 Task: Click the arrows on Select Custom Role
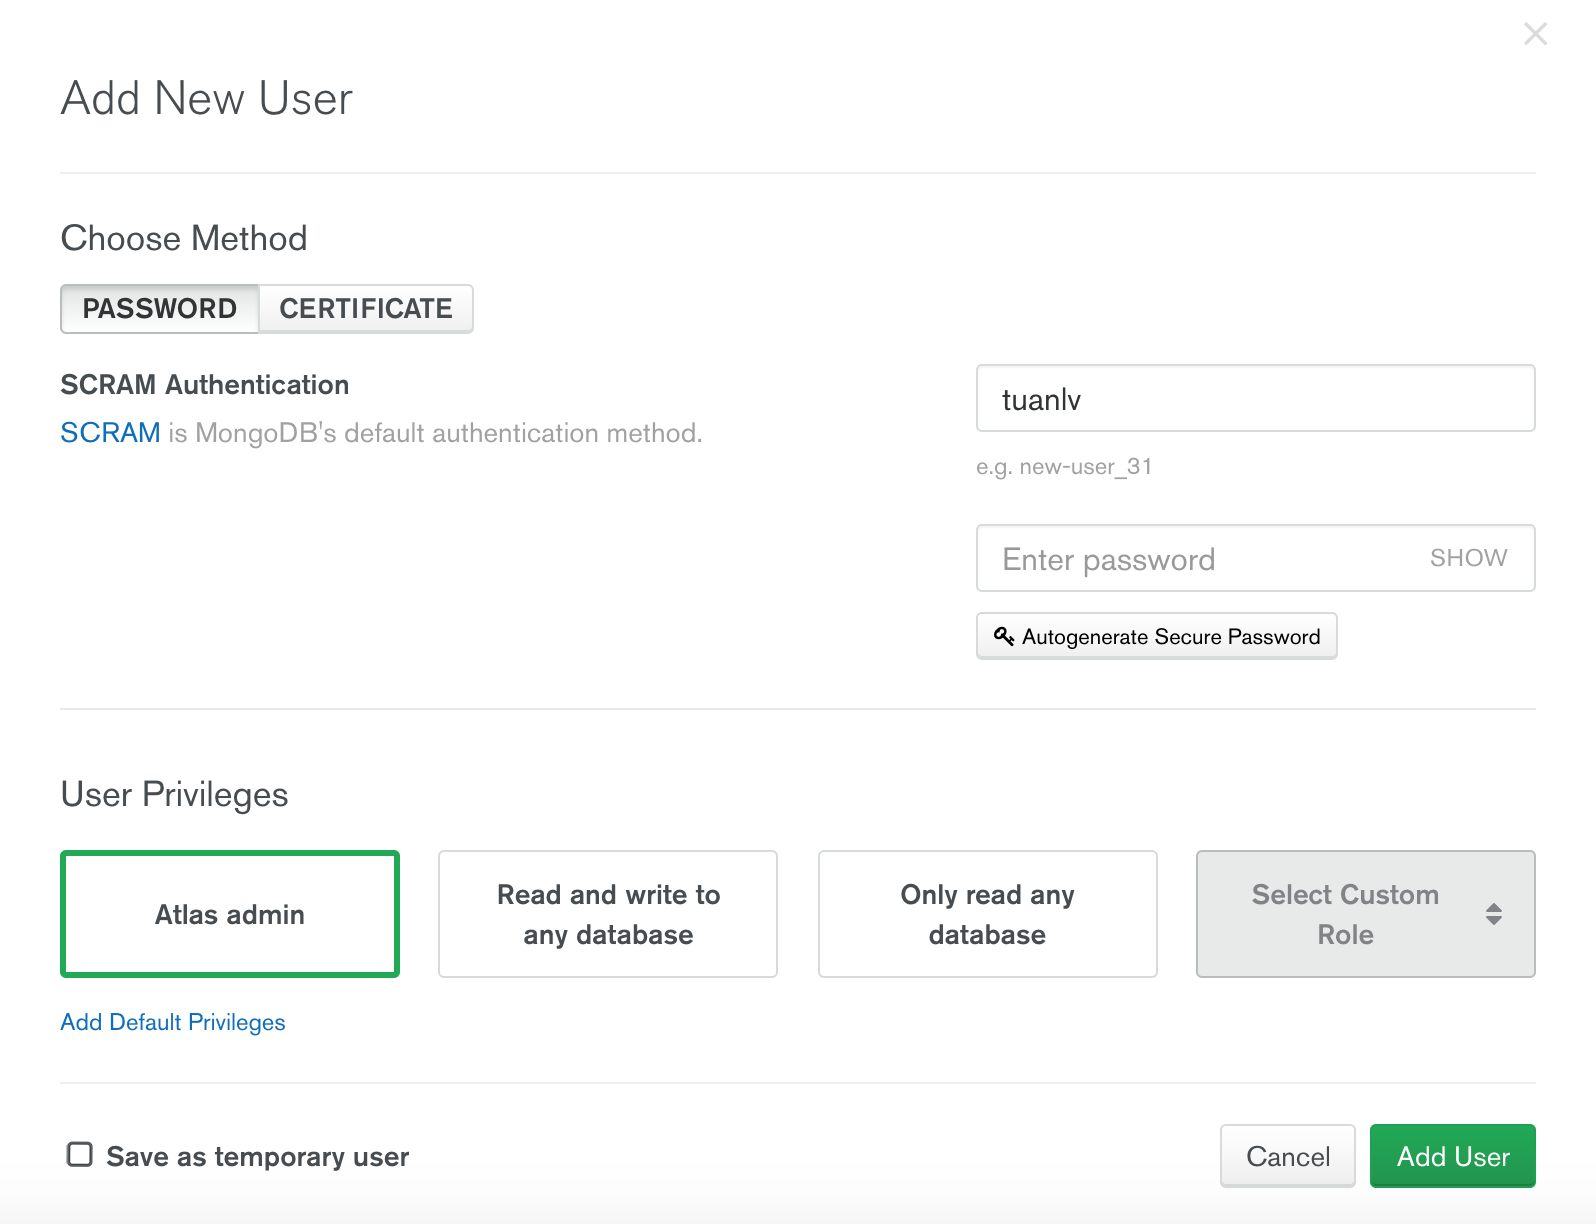[1493, 914]
